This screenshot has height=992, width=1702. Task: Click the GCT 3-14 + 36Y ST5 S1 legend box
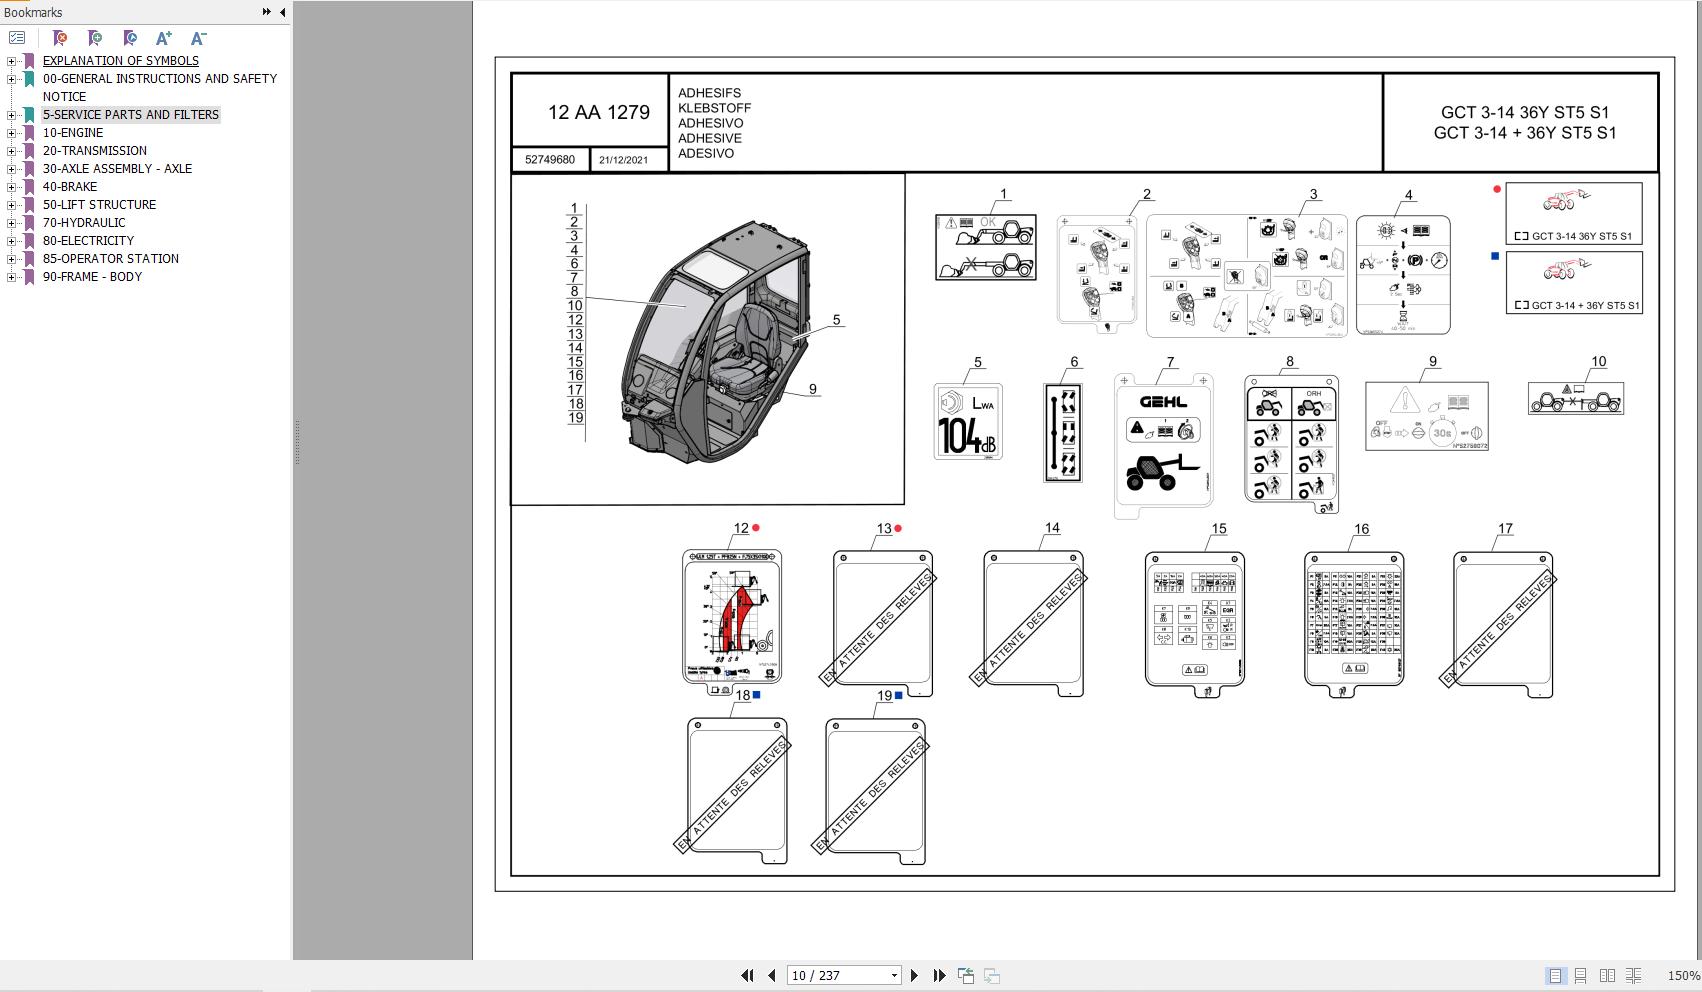(x=1574, y=282)
